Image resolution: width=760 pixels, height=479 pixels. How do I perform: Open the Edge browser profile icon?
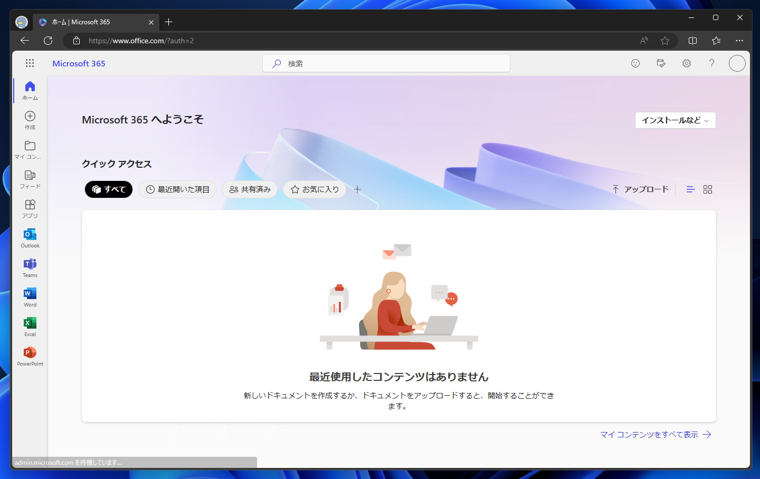(x=21, y=22)
